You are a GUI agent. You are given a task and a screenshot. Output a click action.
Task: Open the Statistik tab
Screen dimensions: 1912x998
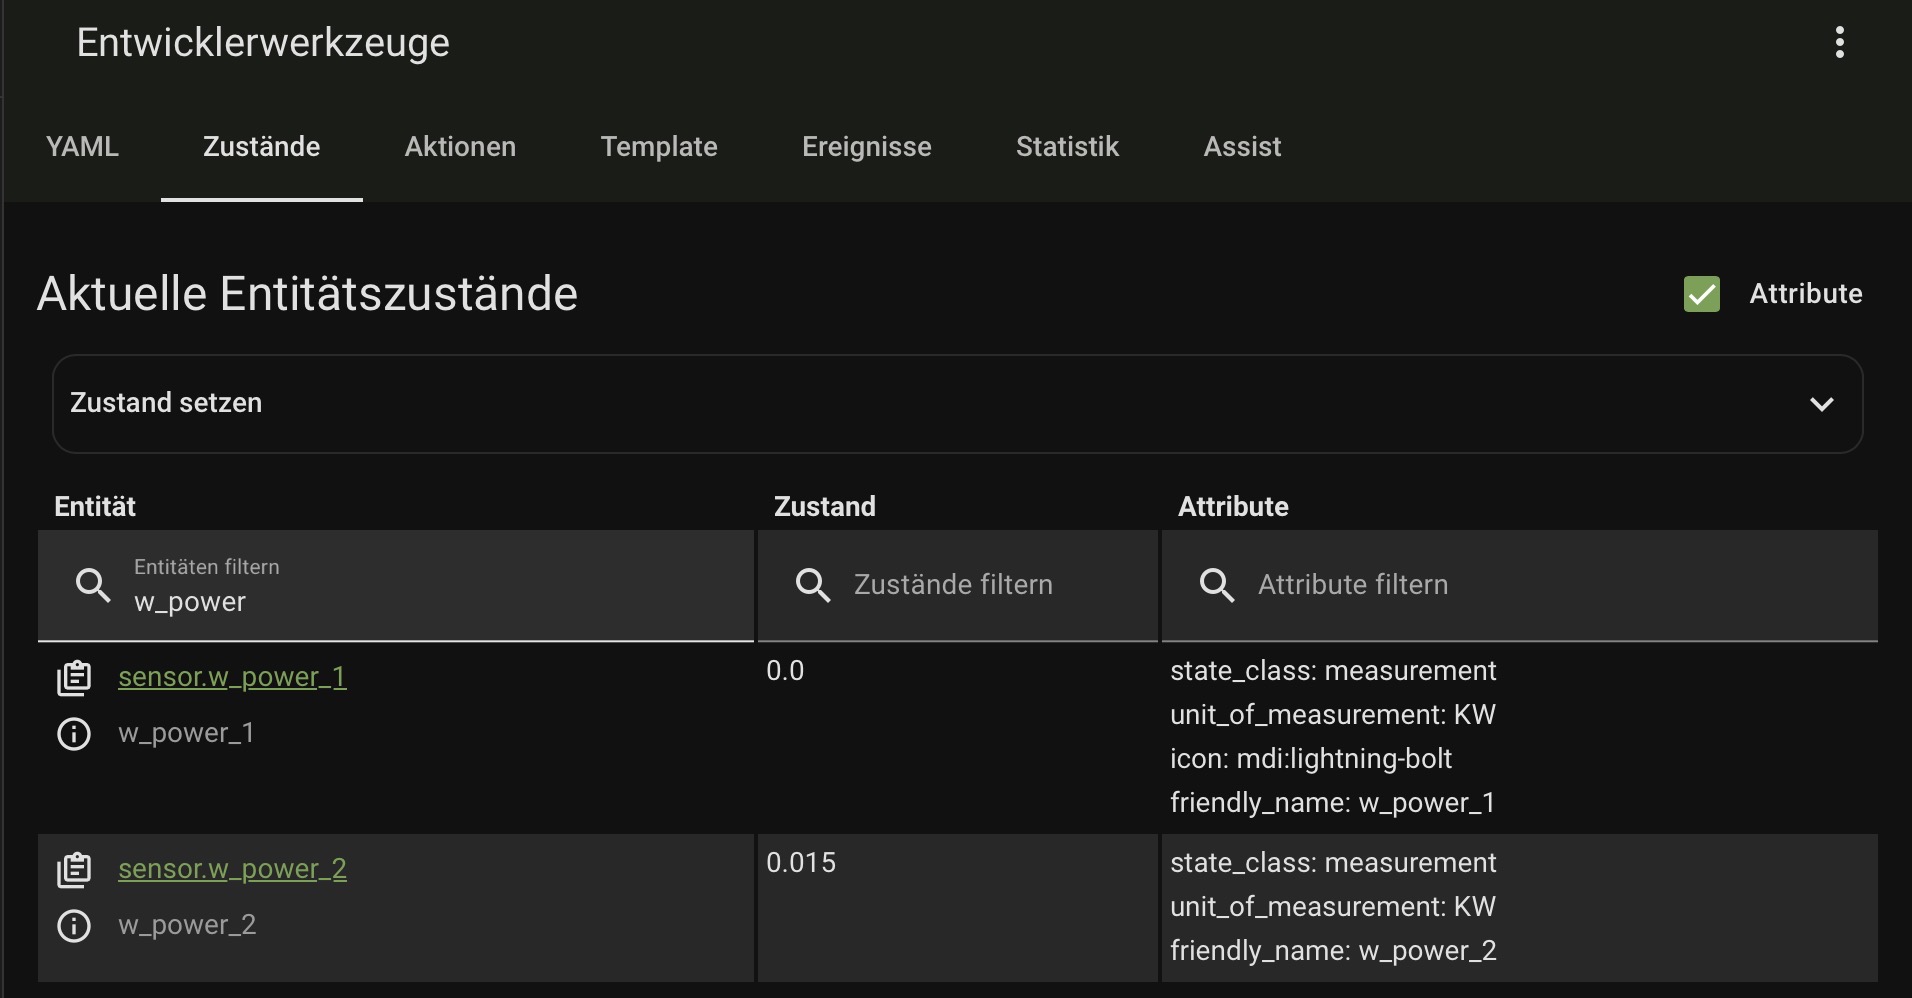click(x=1067, y=147)
